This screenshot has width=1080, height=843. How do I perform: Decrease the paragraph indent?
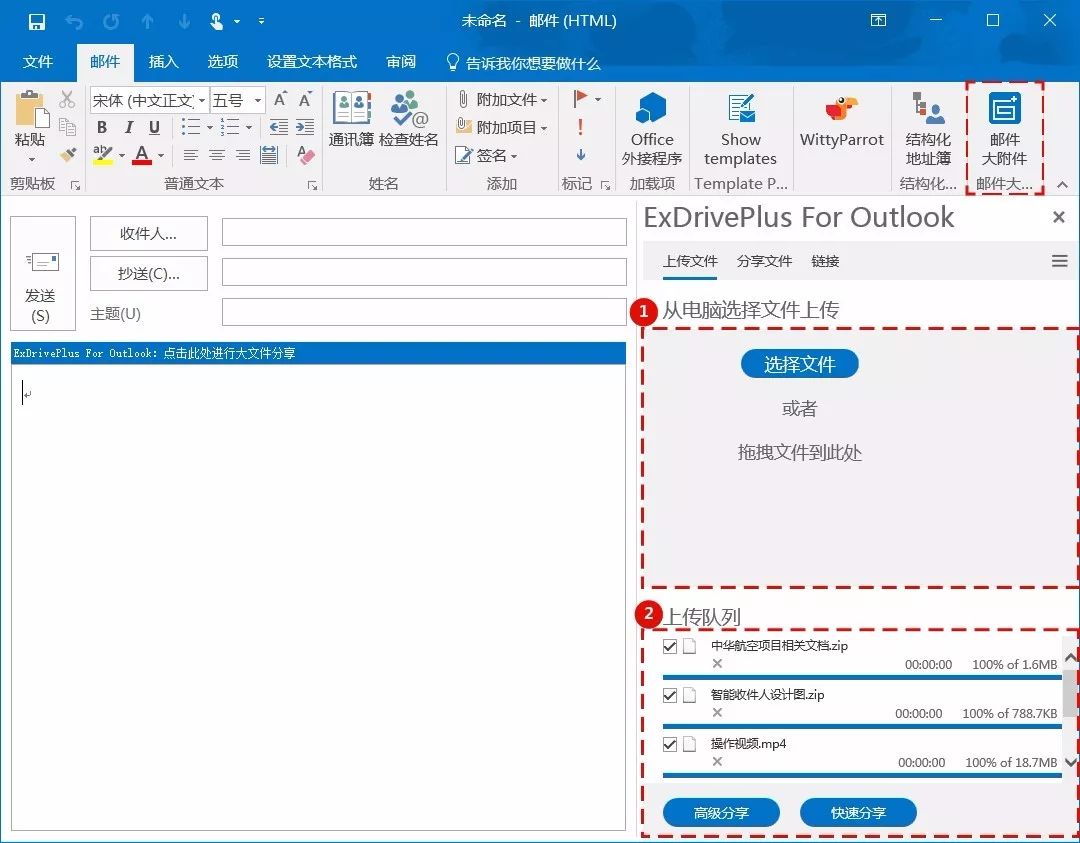point(279,127)
